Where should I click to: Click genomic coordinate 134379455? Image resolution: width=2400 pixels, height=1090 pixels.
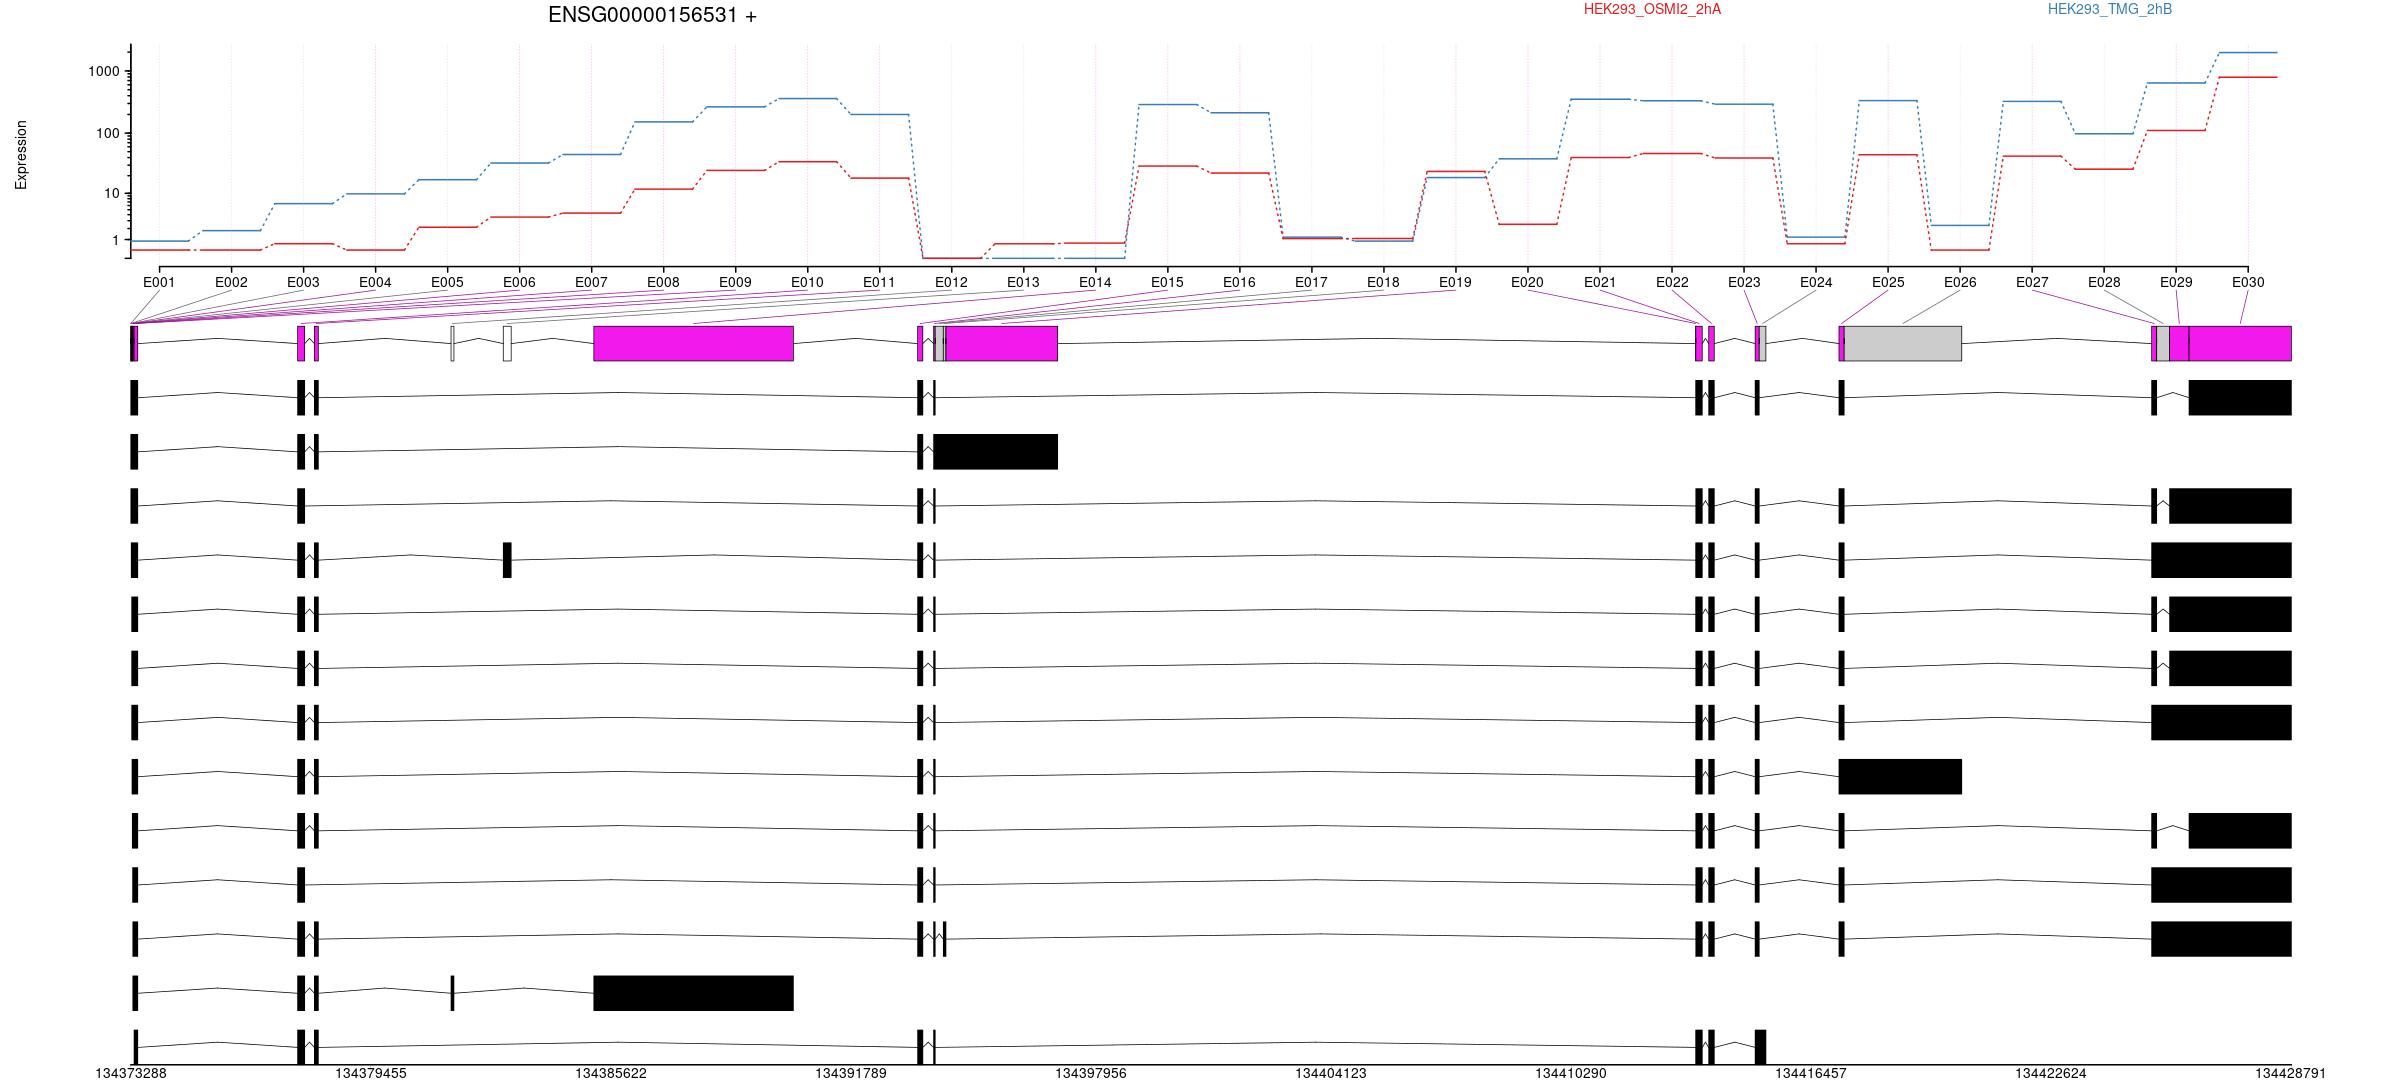coord(371,1073)
